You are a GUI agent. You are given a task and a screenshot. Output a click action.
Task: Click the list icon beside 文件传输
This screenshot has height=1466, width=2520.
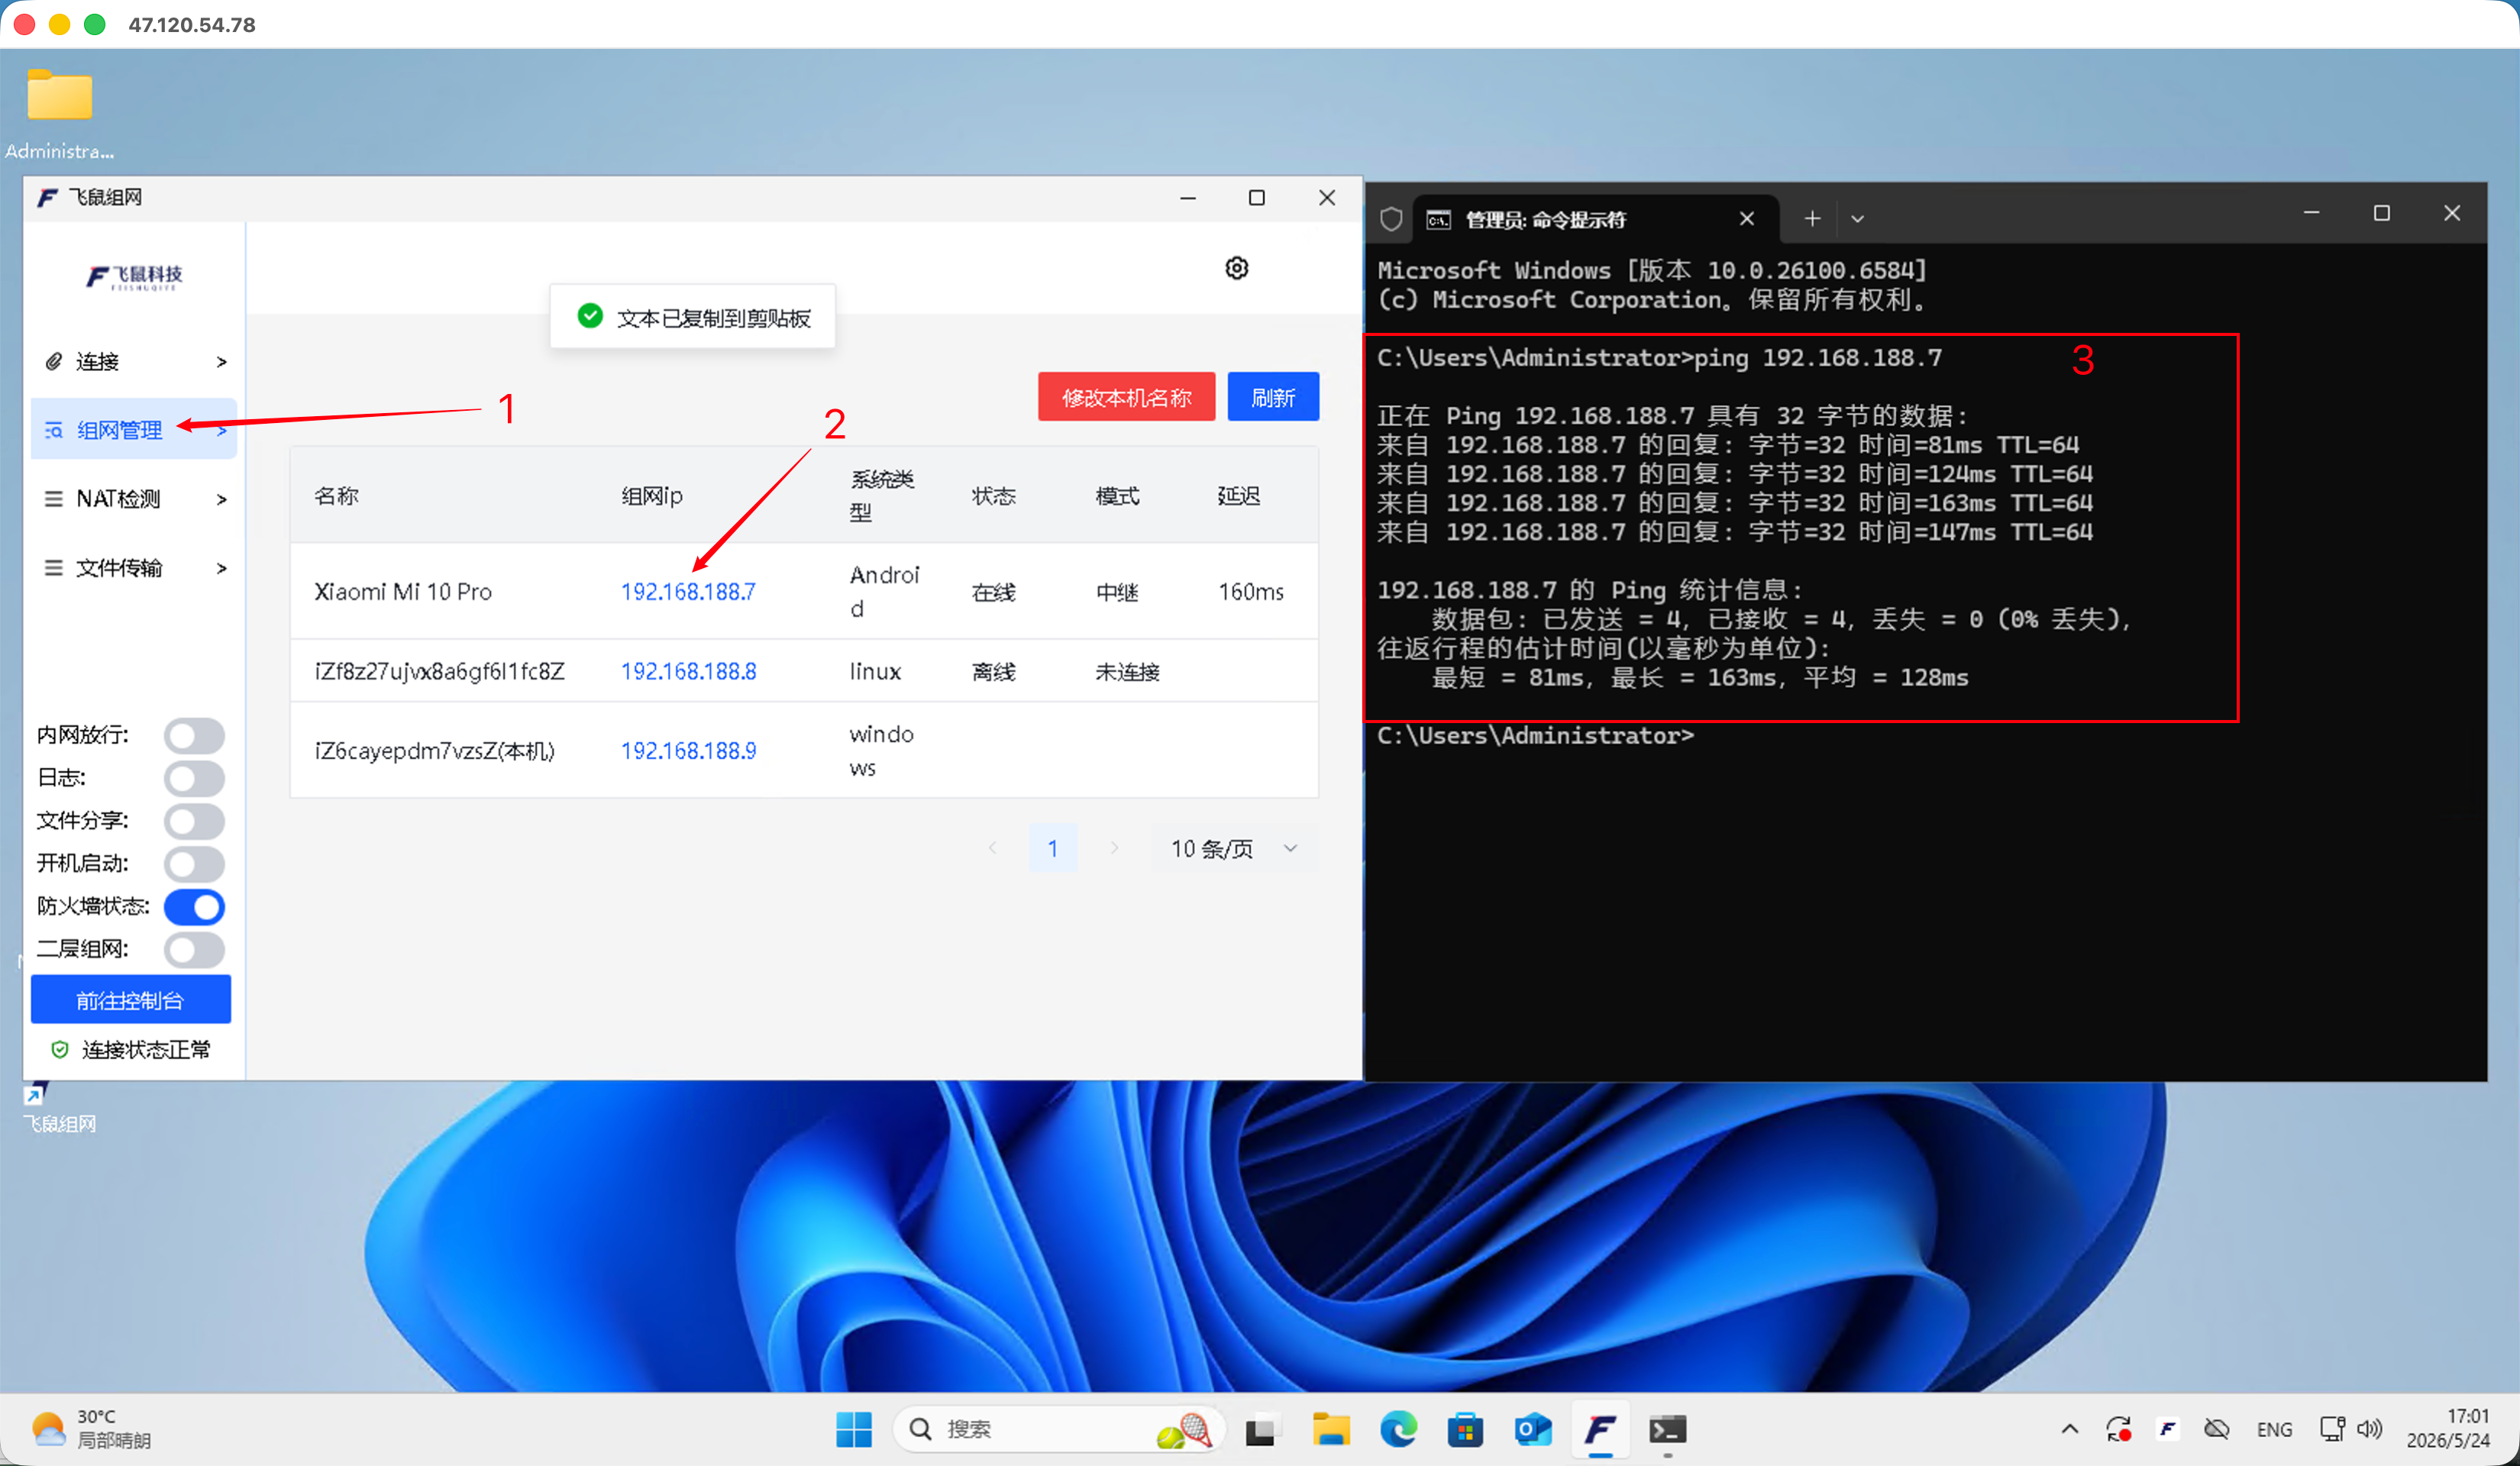[54, 567]
